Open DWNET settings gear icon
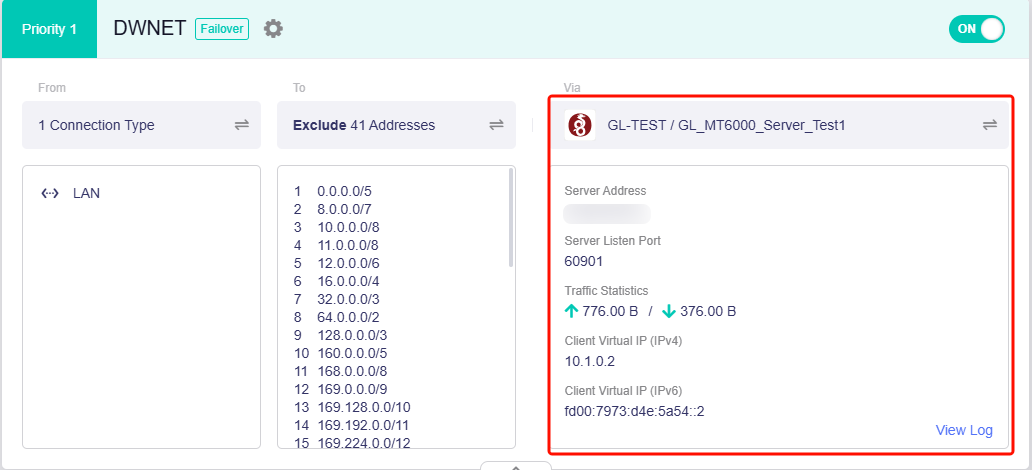This screenshot has height=470, width=1032. (x=273, y=29)
